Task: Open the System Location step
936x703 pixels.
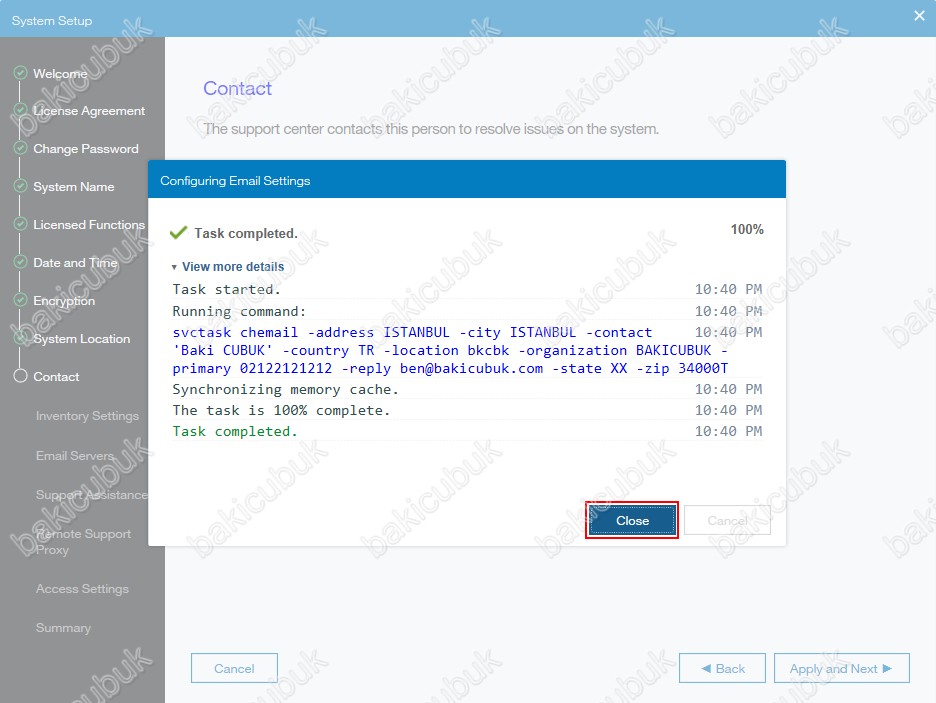Action: pos(82,339)
